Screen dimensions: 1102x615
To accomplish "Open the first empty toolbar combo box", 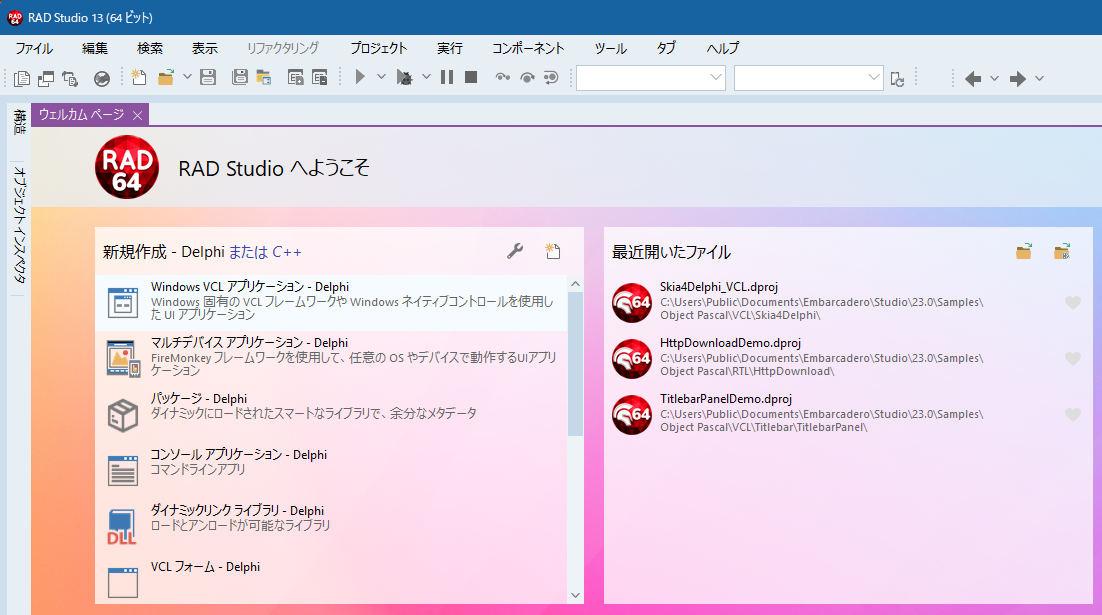I will click(x=651, y=77).
